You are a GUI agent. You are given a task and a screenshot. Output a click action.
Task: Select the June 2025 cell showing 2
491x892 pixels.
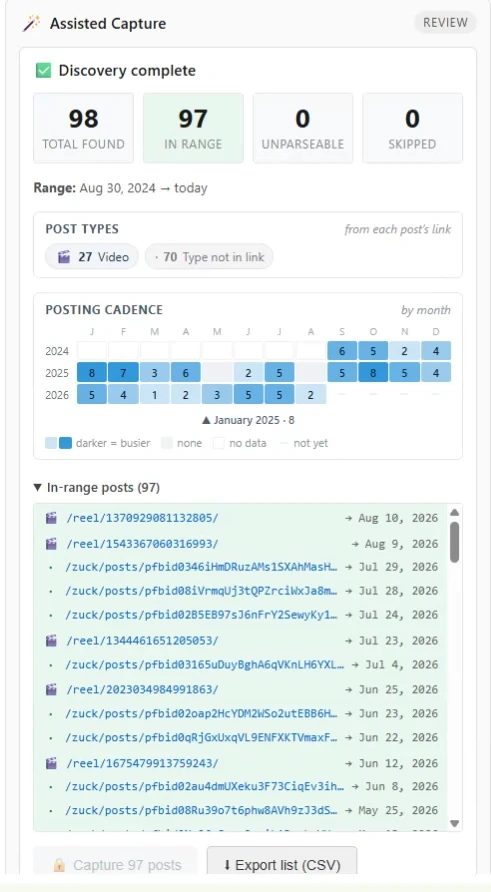pyautogui.click(x=249, y=373)
